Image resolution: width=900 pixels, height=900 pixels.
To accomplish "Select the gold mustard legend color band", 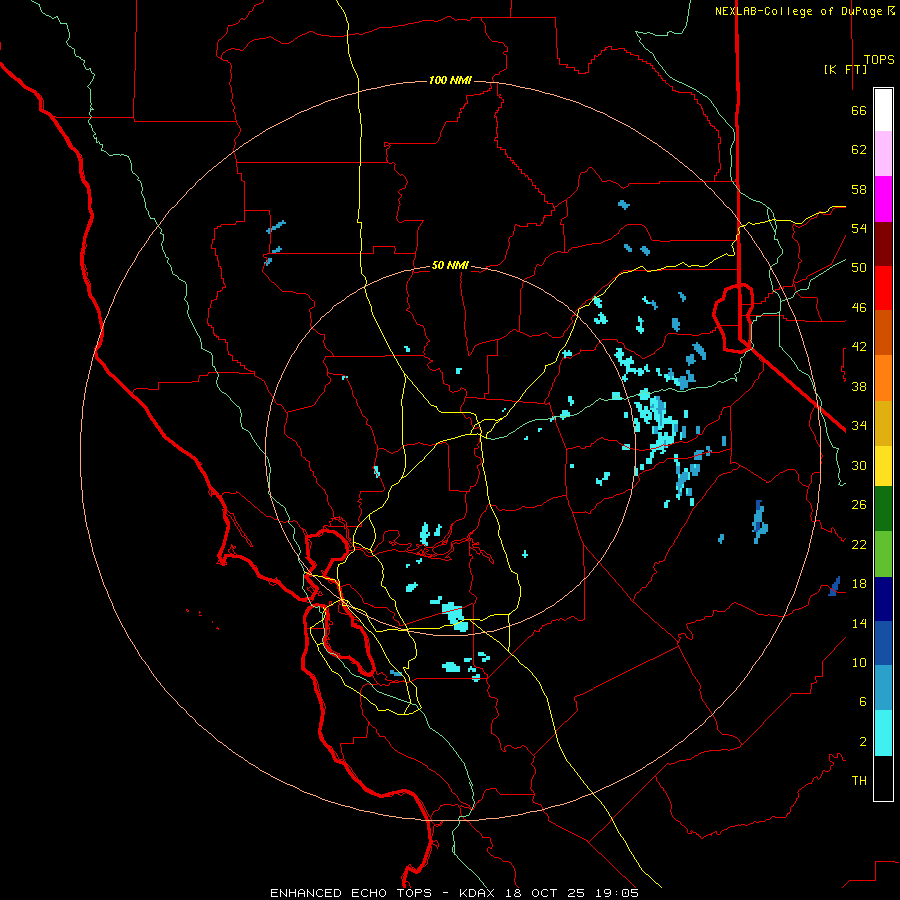I will click(883, 423).
